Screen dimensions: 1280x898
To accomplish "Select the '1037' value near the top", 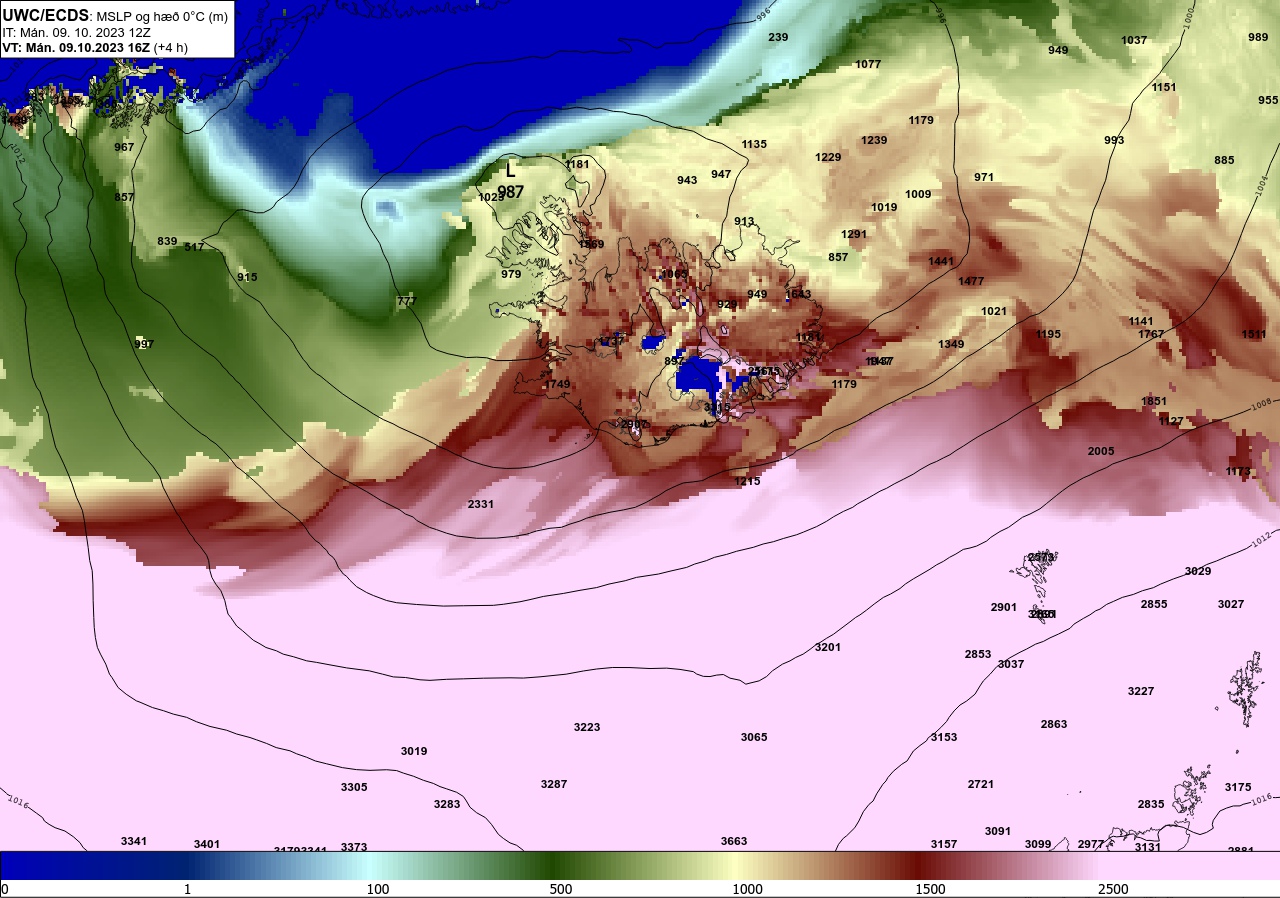I will [x=1134, y=40].
